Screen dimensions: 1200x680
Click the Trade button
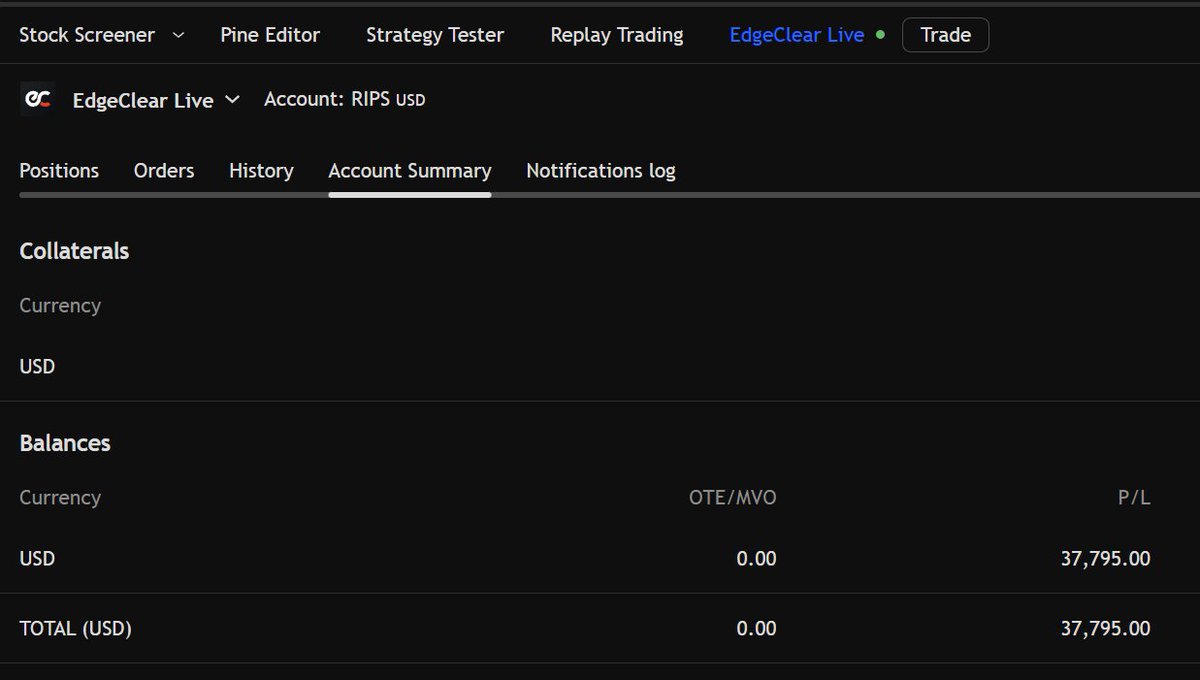pyautogui.click(x=945, y=35)
